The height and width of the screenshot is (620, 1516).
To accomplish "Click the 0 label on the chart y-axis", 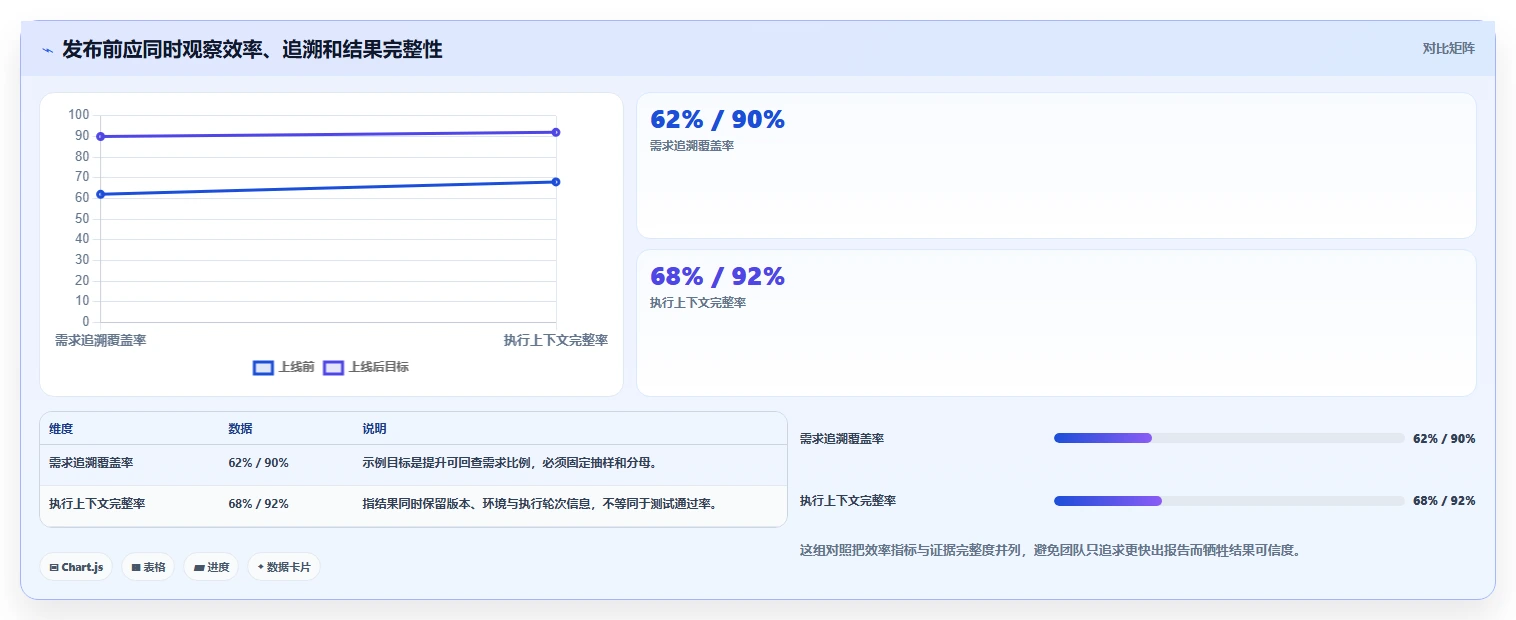I will (86, 322).
